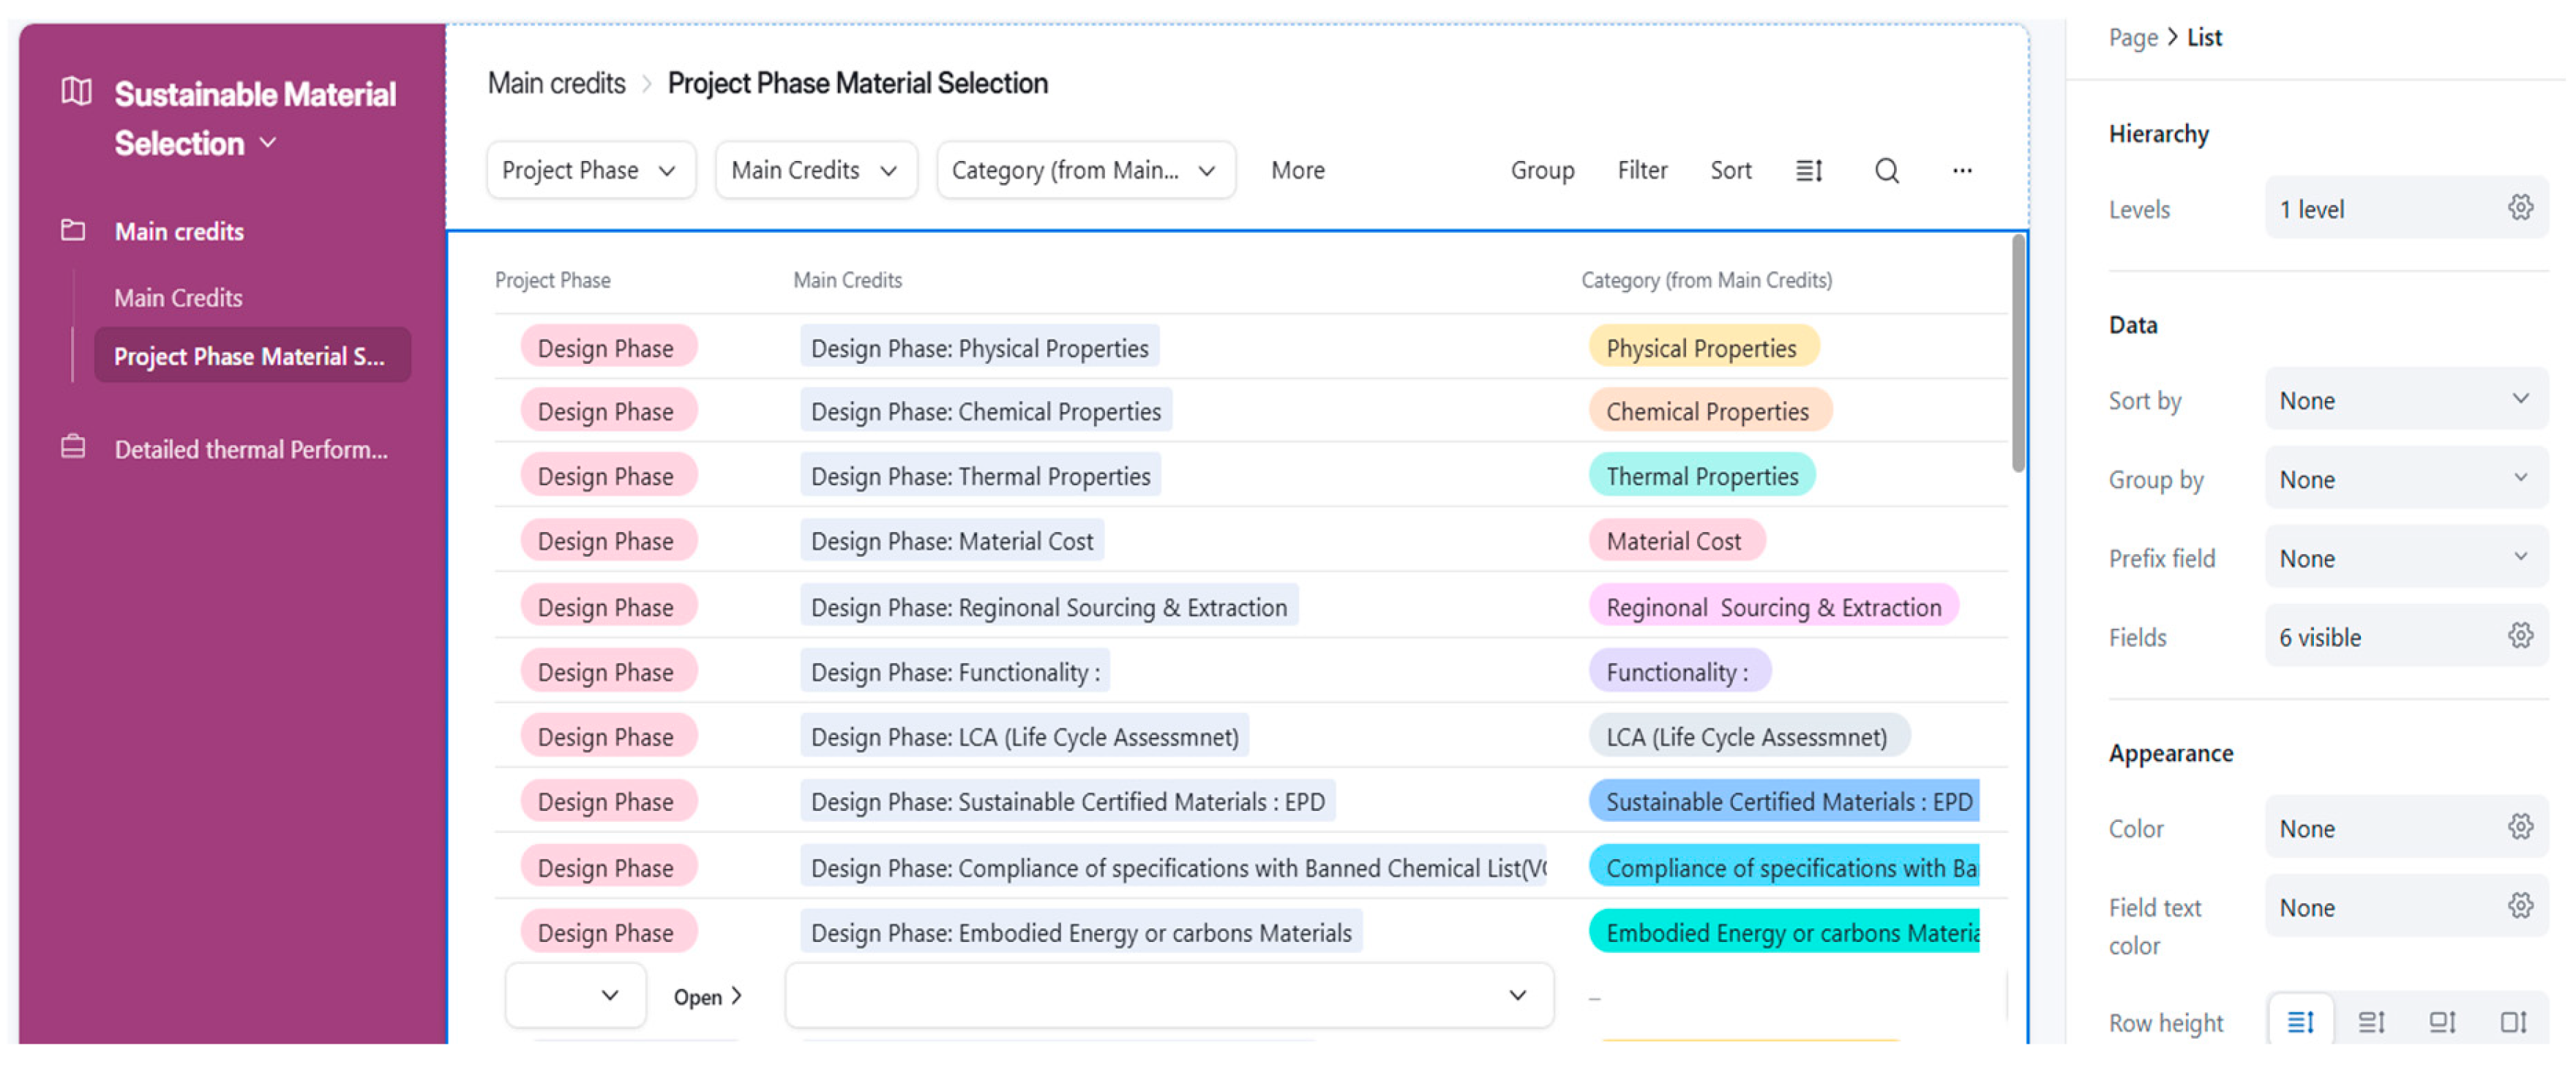Open the Field text color settings gear
The width and height of the screenshot is (2576, 1073).
[x=2520, y=905]
